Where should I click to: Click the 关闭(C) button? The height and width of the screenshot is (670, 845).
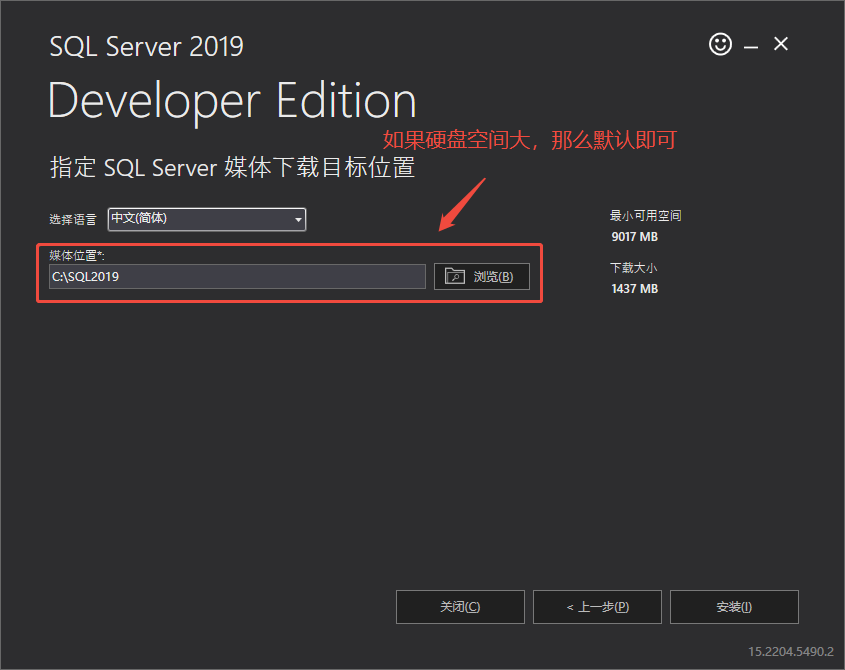[460, 607]
